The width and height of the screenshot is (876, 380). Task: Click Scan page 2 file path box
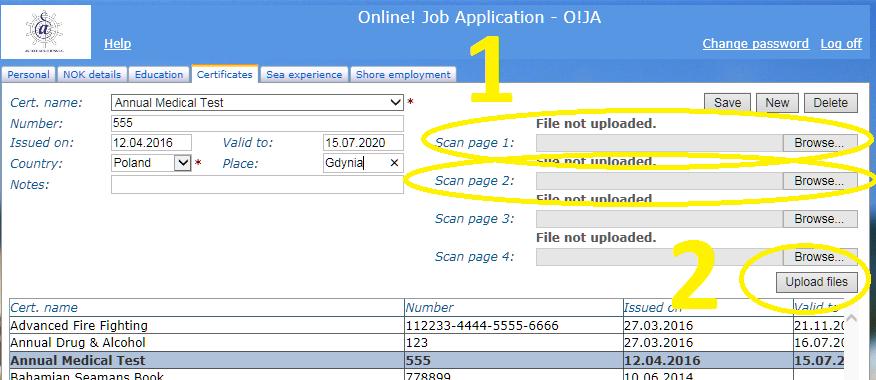coord(659,181)
